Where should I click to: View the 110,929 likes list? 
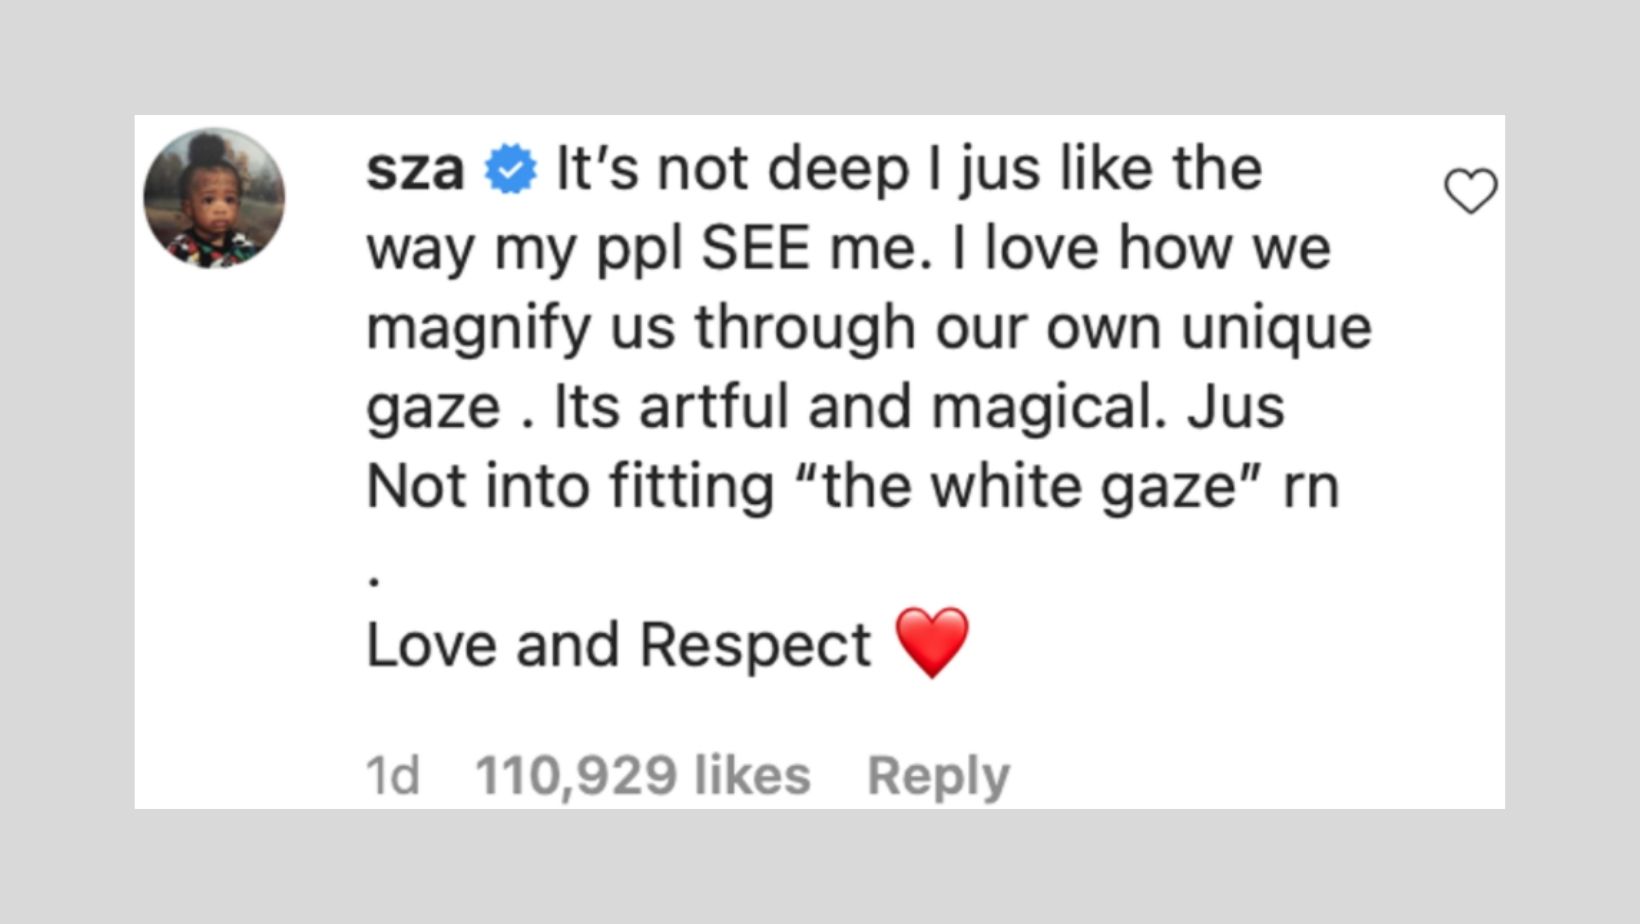coord(642,776)
